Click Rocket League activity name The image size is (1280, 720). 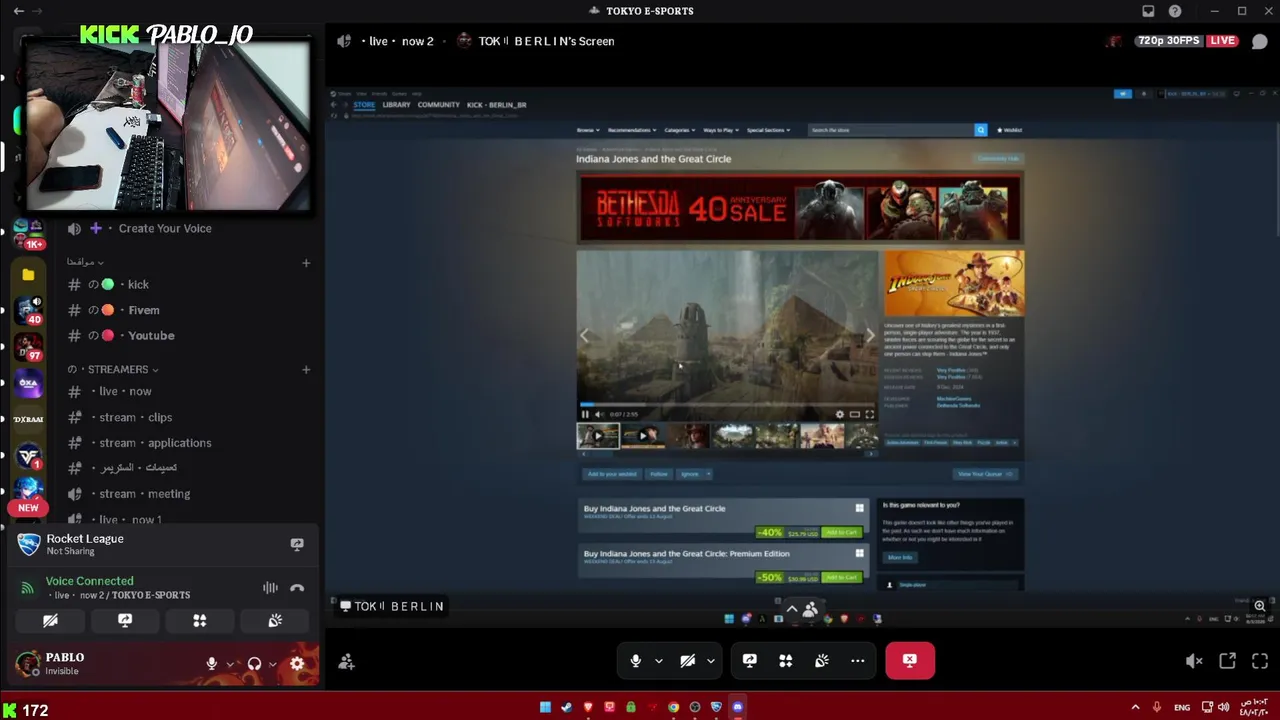tap(85, 539)
